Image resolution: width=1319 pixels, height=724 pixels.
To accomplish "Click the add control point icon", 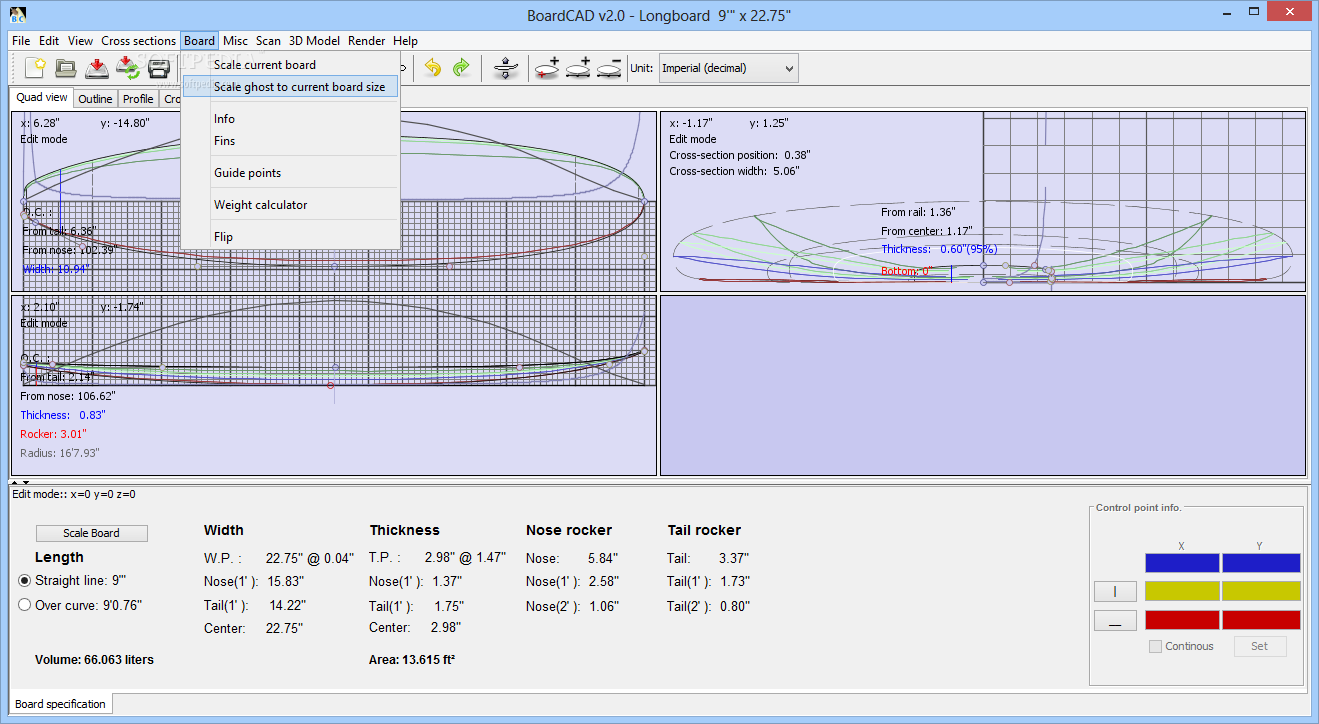I will coord(547,68).
